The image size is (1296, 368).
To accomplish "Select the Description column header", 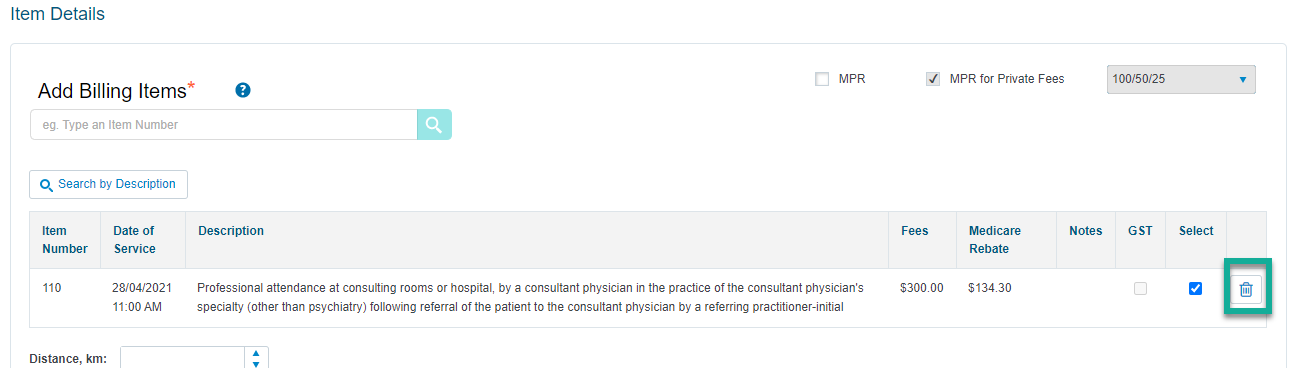I will [x=231, y=231].
